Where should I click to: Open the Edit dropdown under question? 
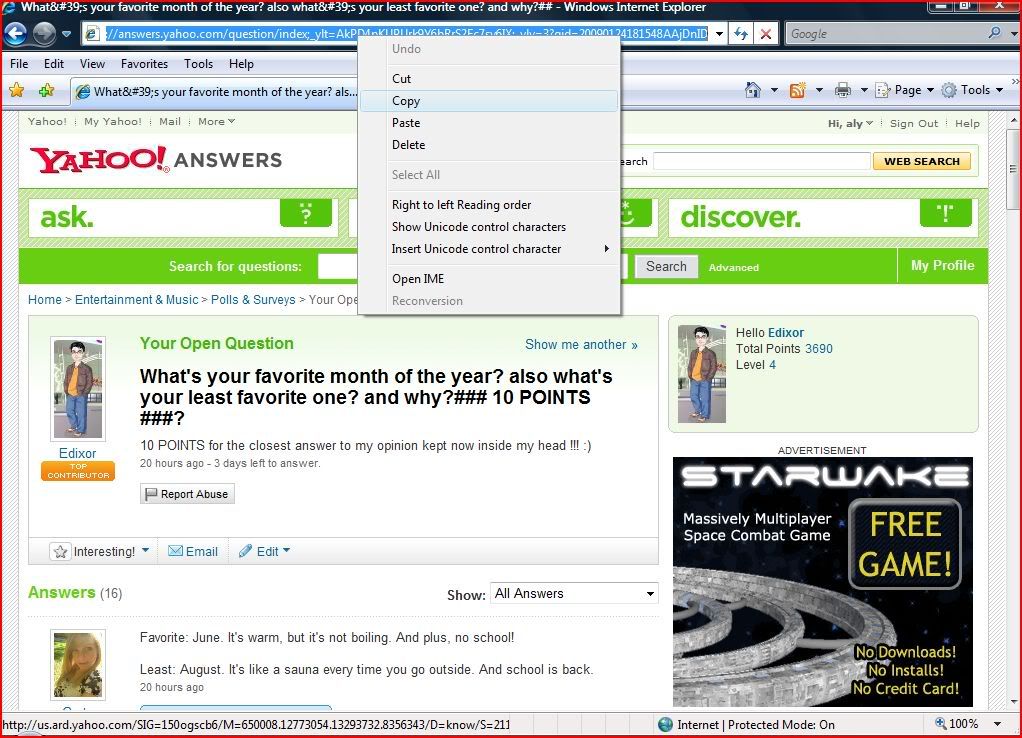264,552
